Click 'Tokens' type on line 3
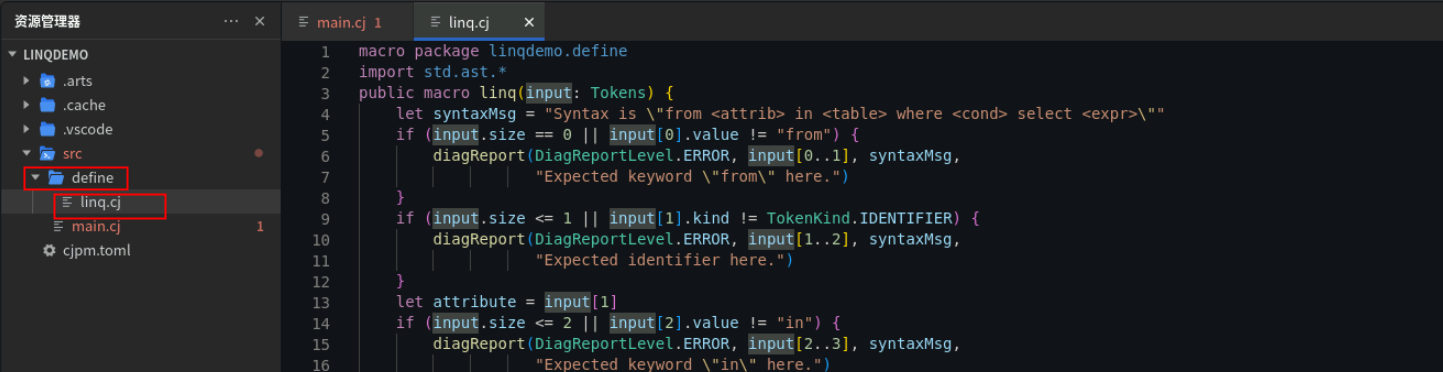The height and width of the screenshot is (372, 1443). pyautogui.click(x=617, y=93)
